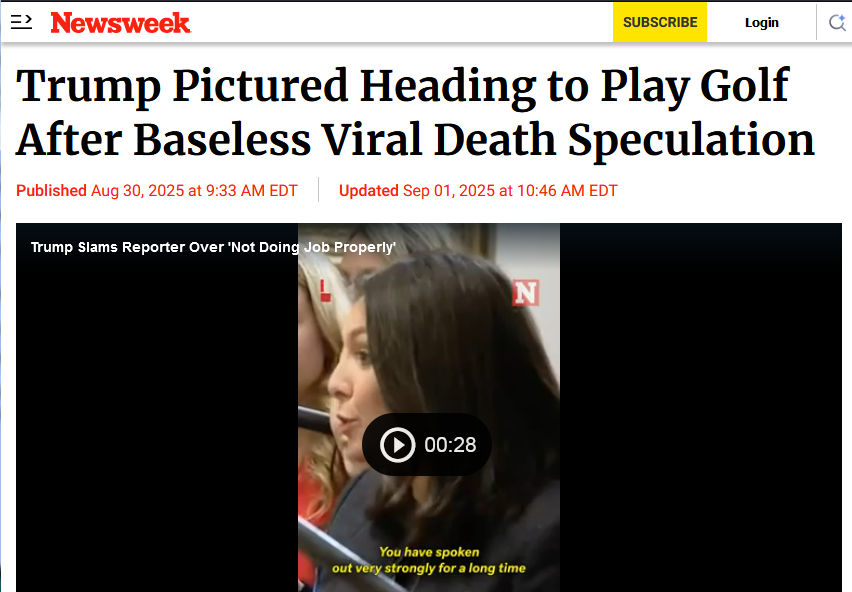The height and width of the screenshot is (592, 852).
Task: Click the red Published label
Action: (x=51, y=191)
